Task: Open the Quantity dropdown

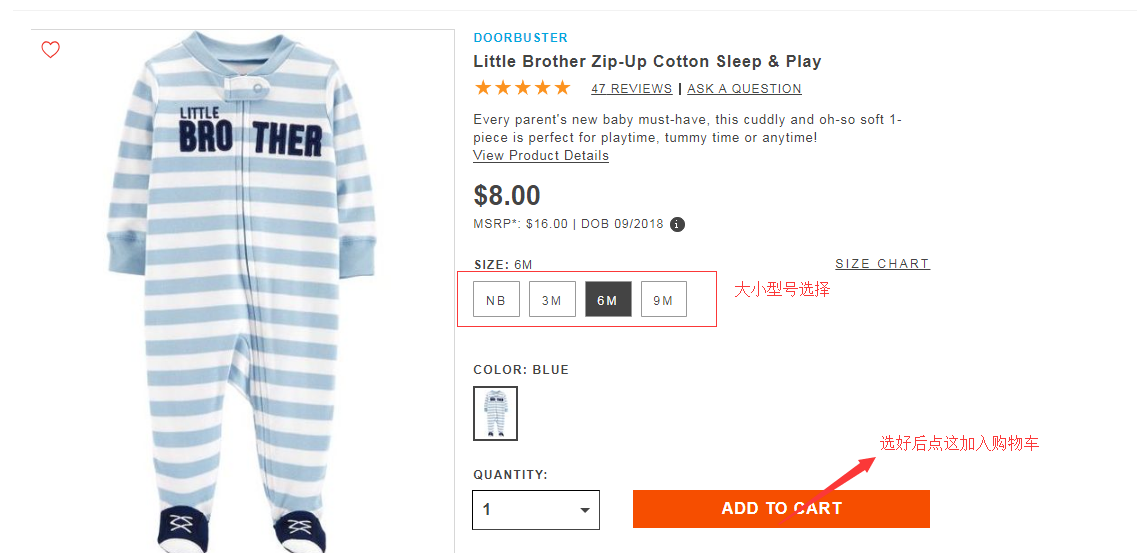Action: tap(536, 510)
